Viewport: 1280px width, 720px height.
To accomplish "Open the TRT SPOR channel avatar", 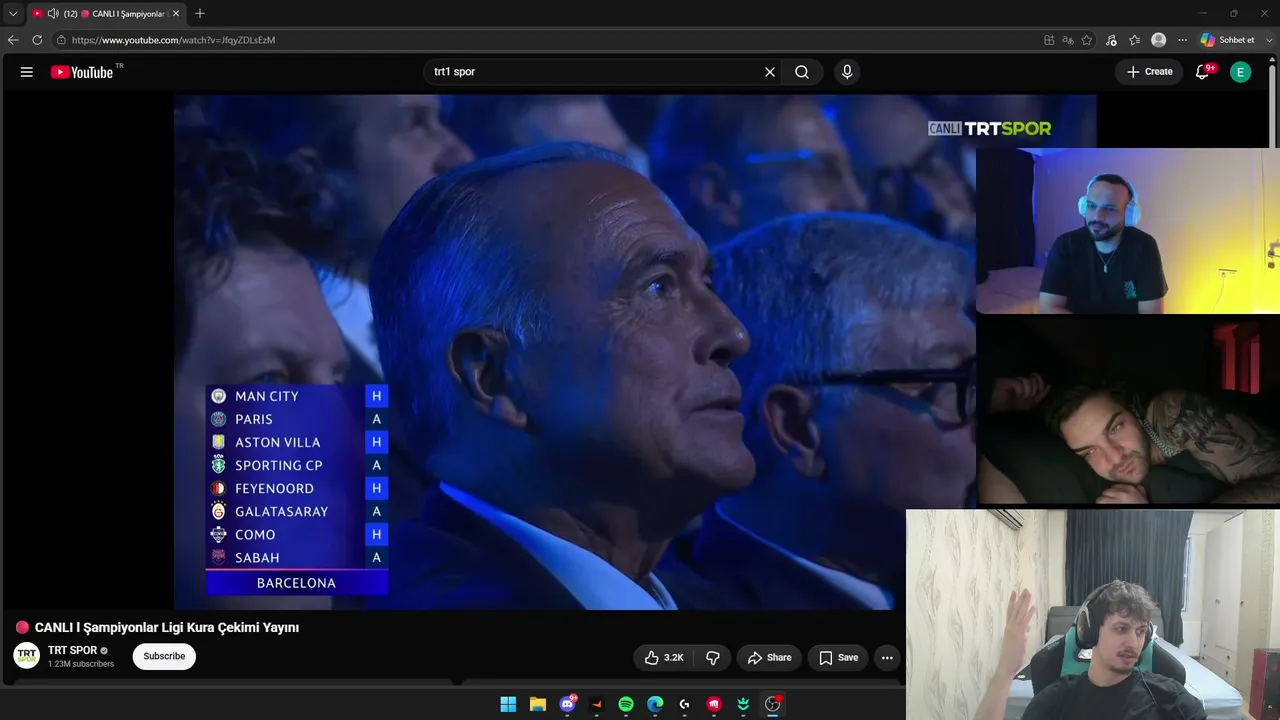I will click(x=27, y=656).
